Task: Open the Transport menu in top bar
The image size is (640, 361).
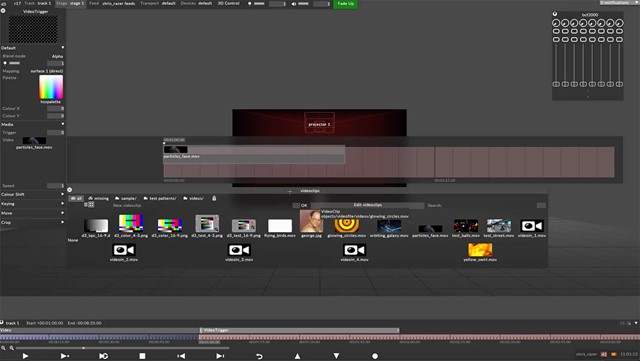Action: [x=158, y=3]
